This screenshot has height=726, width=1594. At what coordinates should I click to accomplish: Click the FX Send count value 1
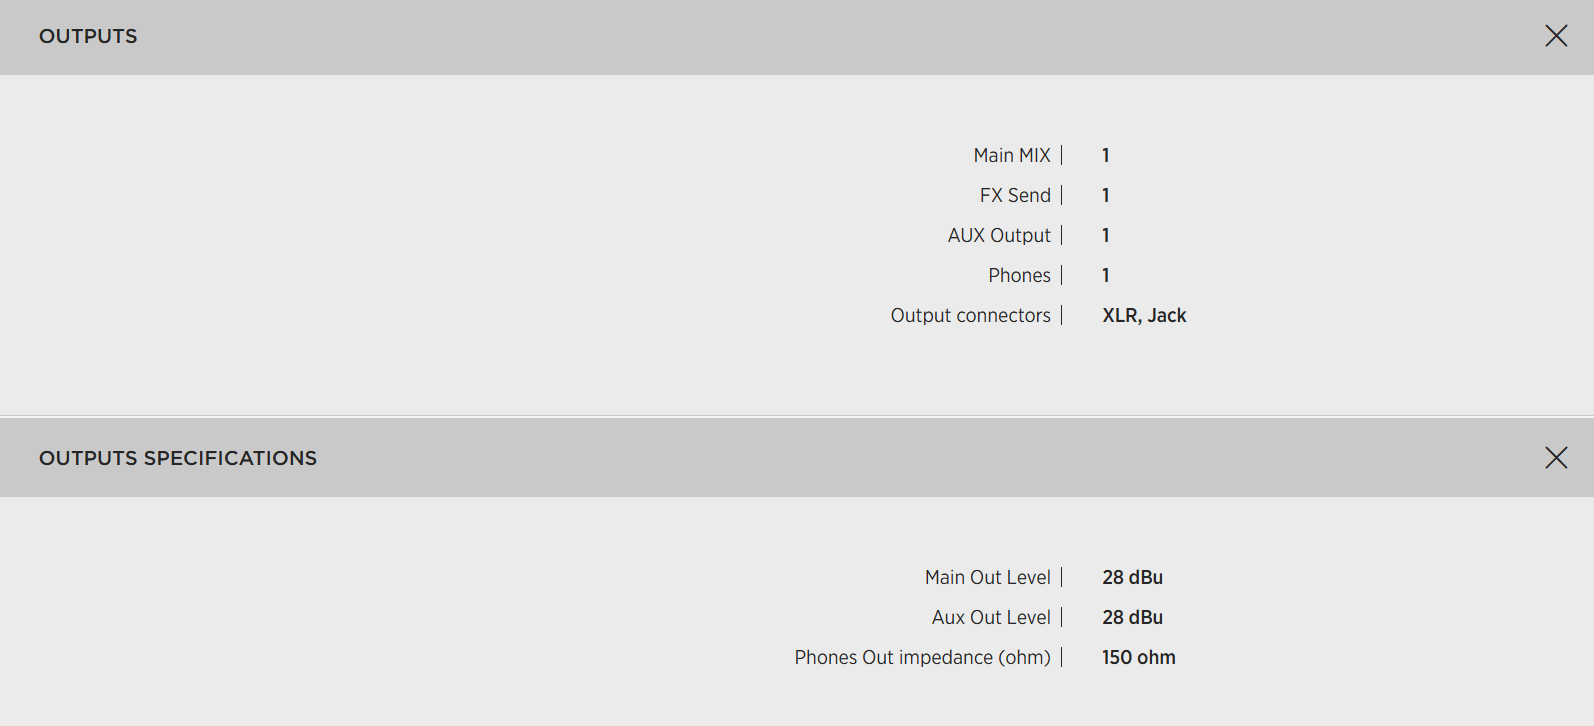[x=1106, y=195]
